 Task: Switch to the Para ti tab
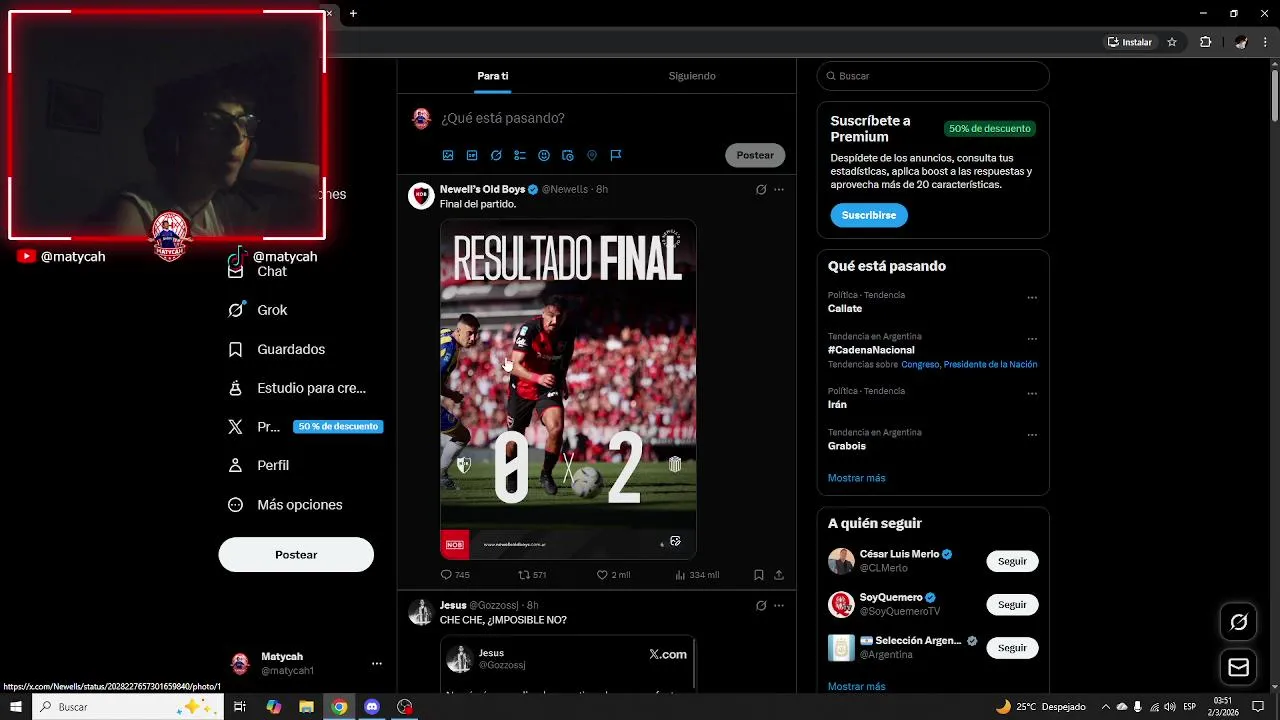click(x=493, y=76)
